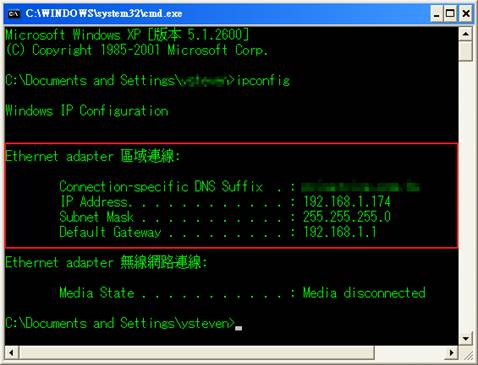Open the cmd.exe system menu icon
This screenshot has width=478, height=365.
coord(14,14)
